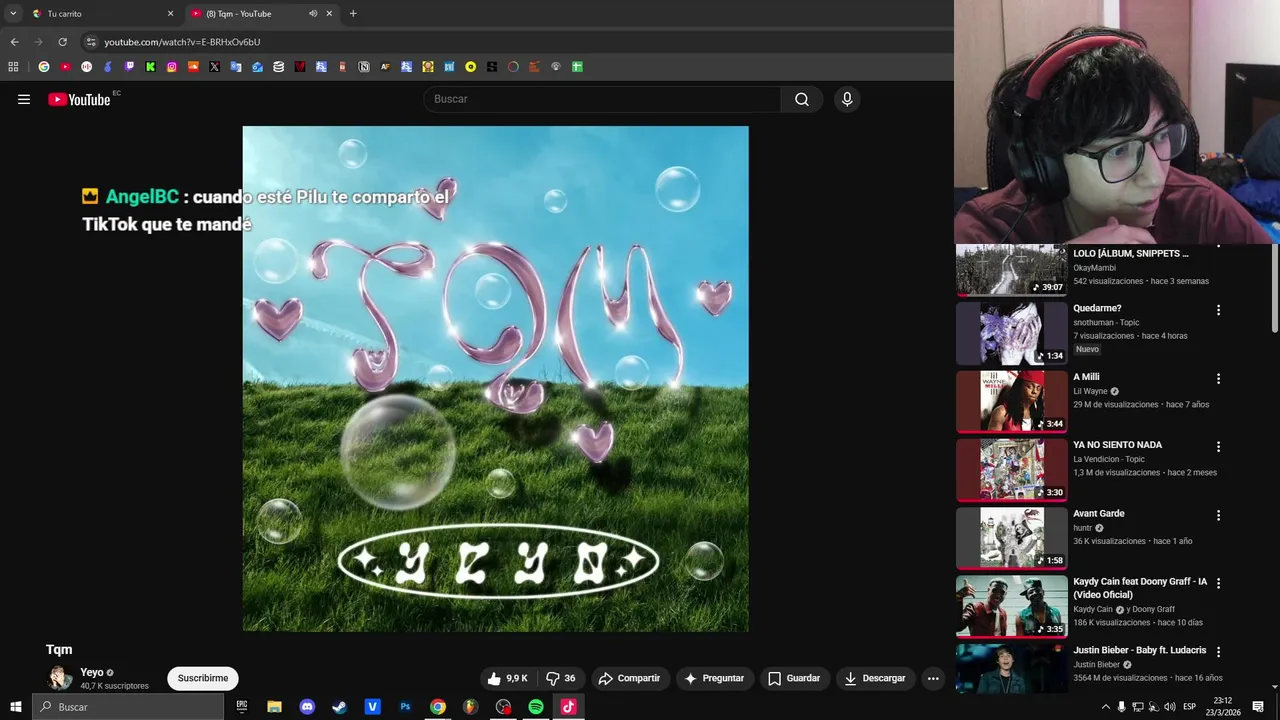Start voice search with the microphone
The image size is (1280, 720).
847,99
